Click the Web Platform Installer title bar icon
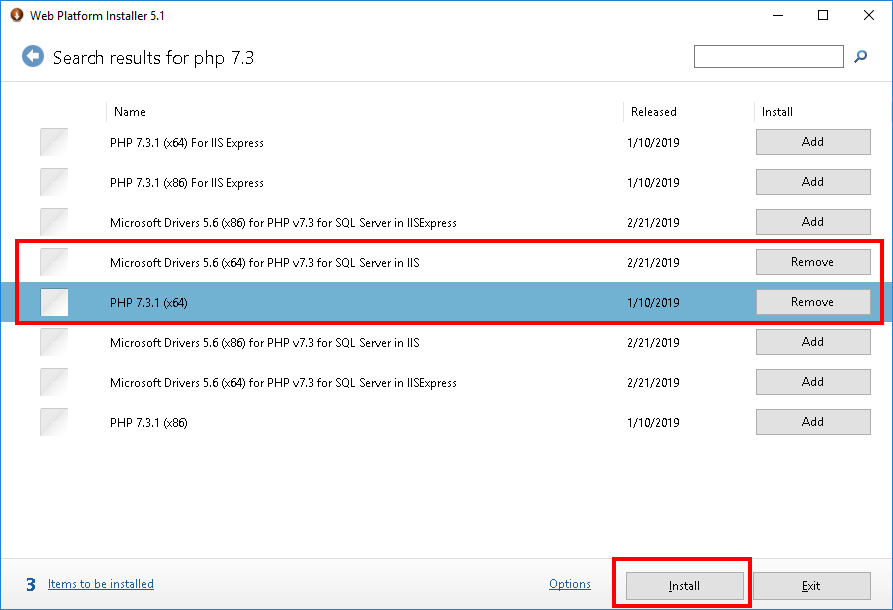Image resolution: width=893 pixels, height=610 pixels. coord(17,15)
